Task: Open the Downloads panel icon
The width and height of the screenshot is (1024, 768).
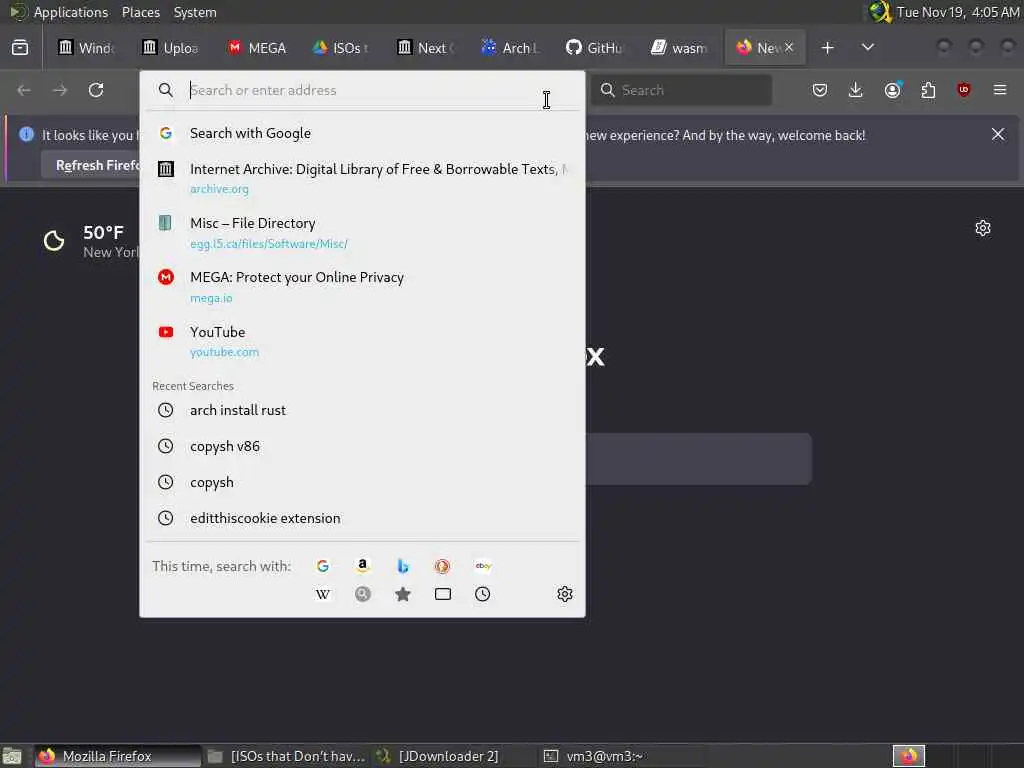Action: pos(856,90)
